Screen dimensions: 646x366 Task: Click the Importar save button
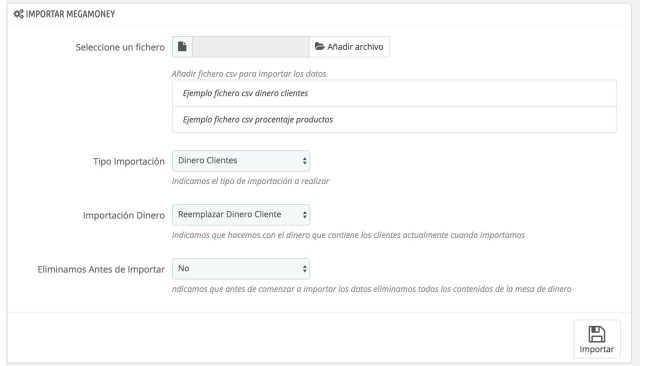[597, 339]
